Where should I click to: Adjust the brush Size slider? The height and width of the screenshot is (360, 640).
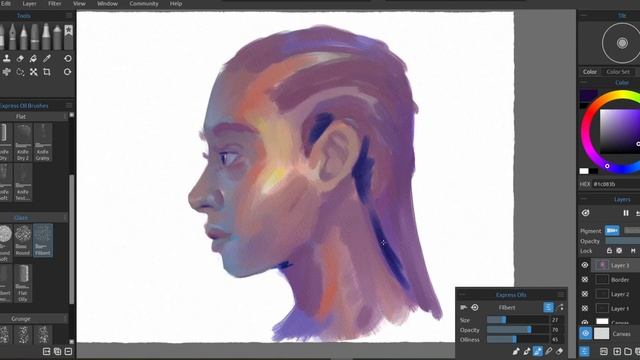coord(517,320)
